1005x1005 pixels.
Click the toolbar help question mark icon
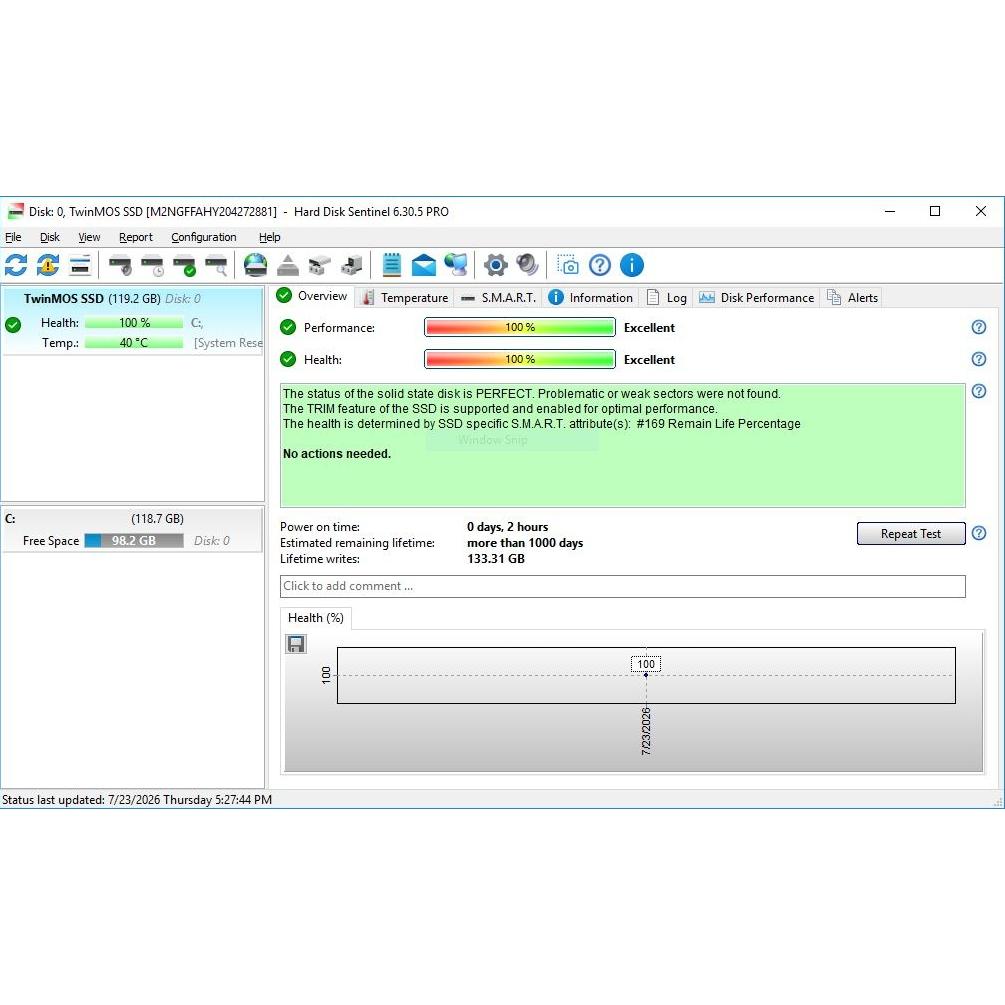coord(600,265)
